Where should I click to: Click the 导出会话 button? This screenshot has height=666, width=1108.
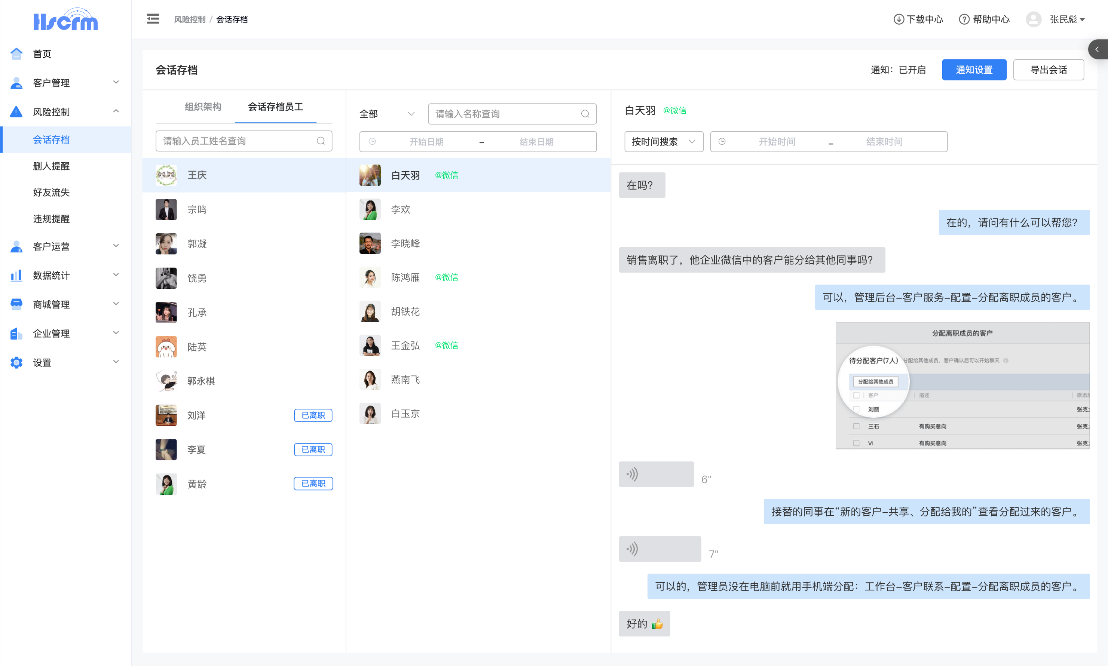pos(1048,70)
